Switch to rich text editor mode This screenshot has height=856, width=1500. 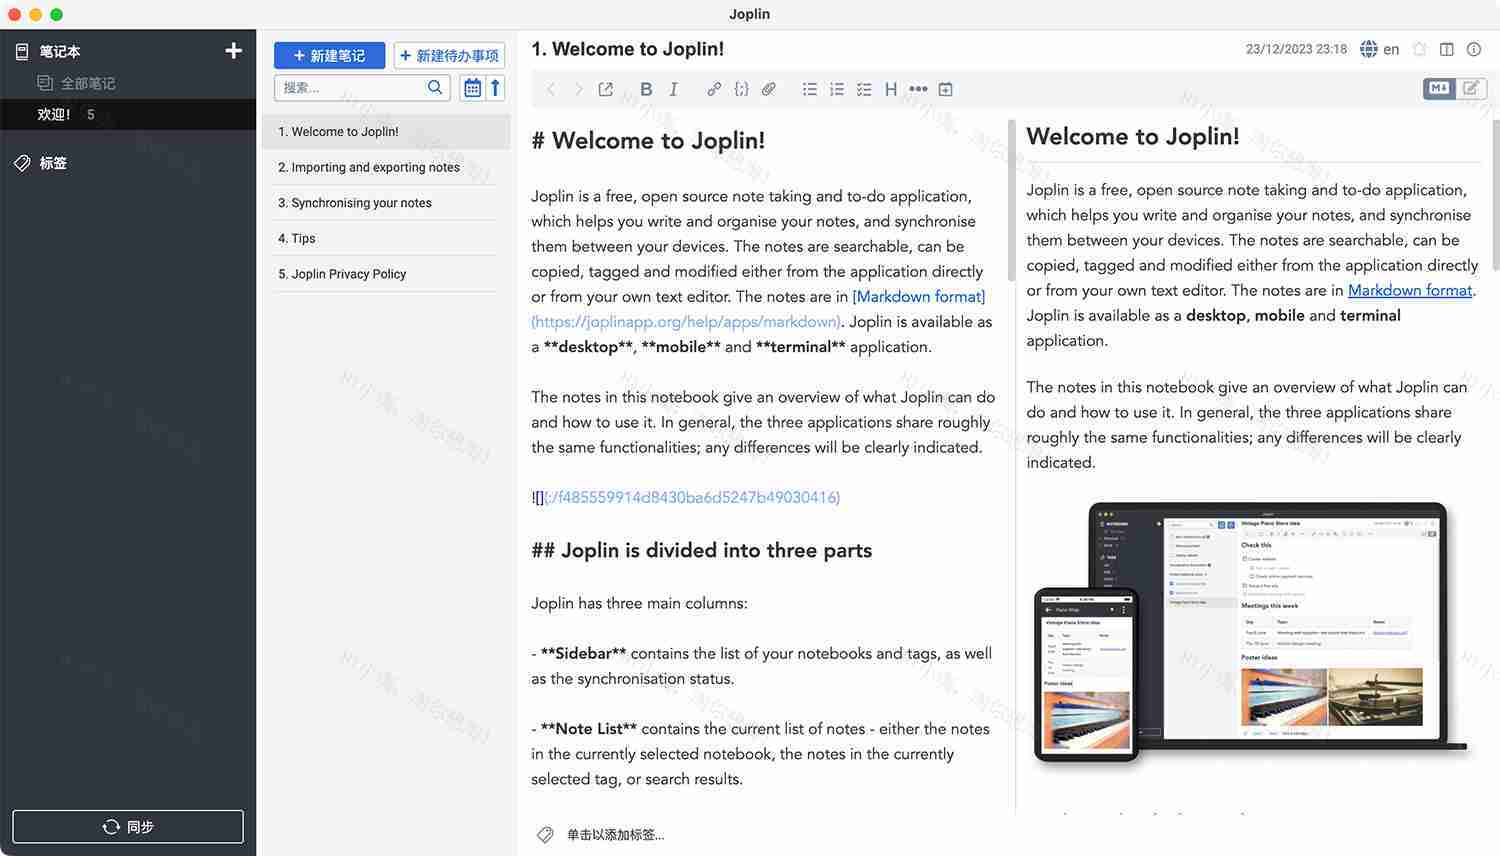1470,89
